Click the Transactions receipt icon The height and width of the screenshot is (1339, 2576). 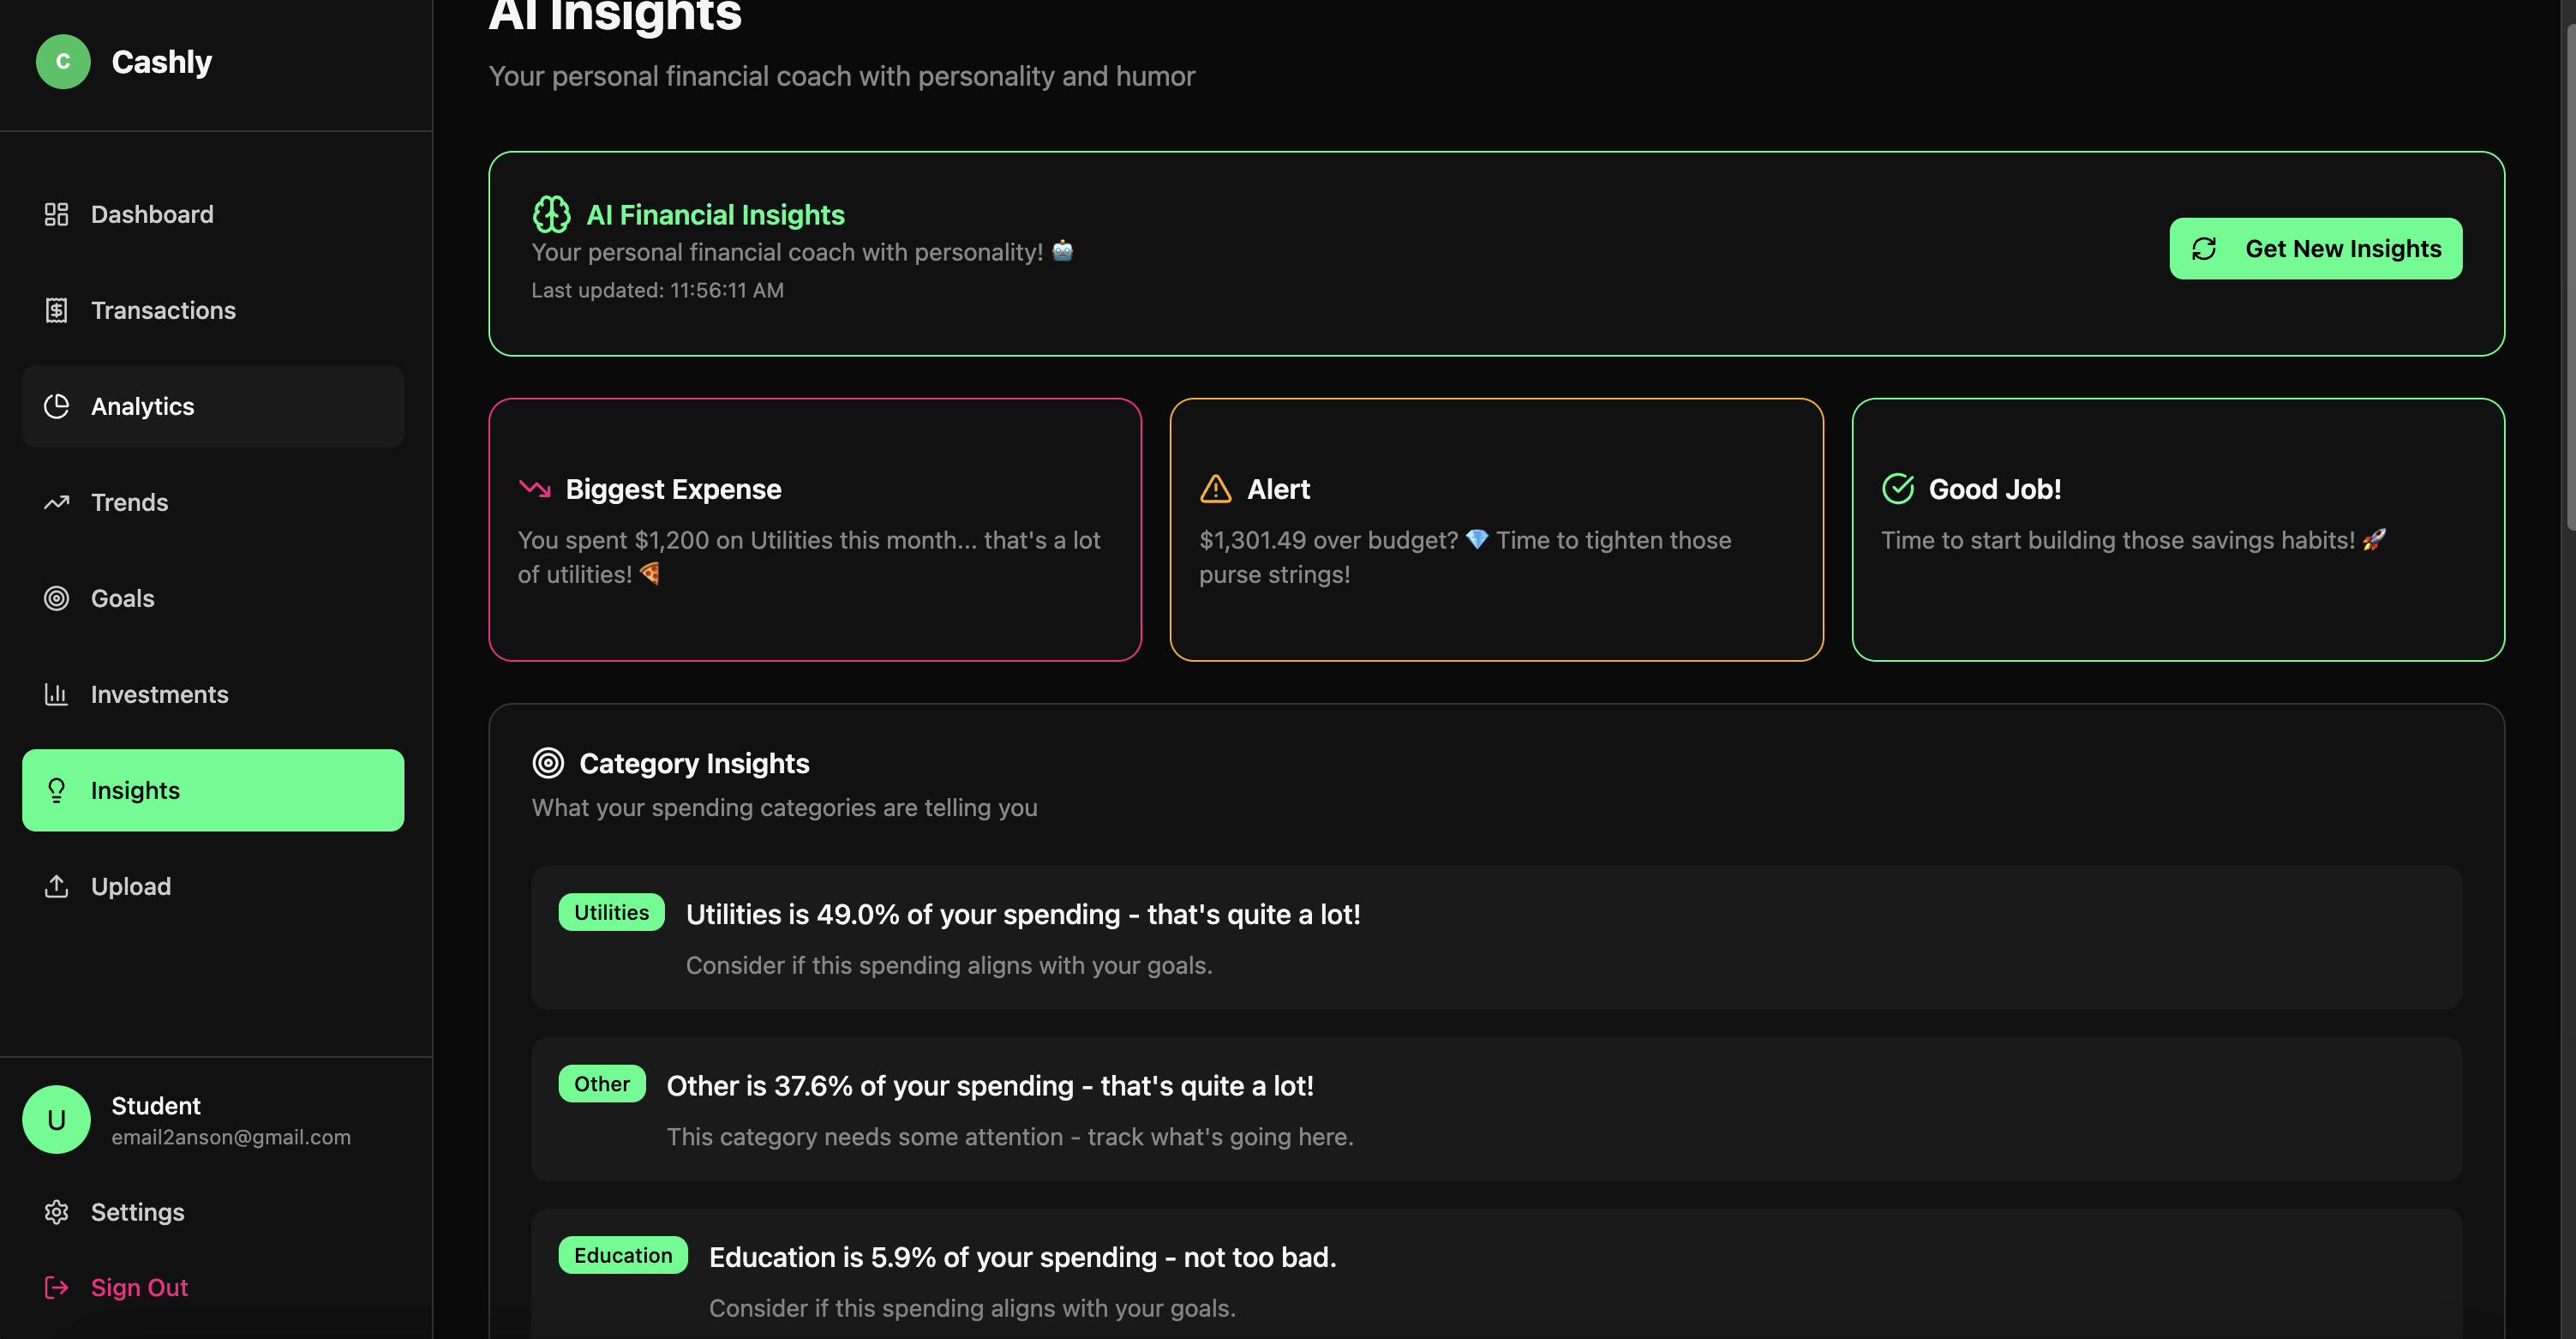56,310
